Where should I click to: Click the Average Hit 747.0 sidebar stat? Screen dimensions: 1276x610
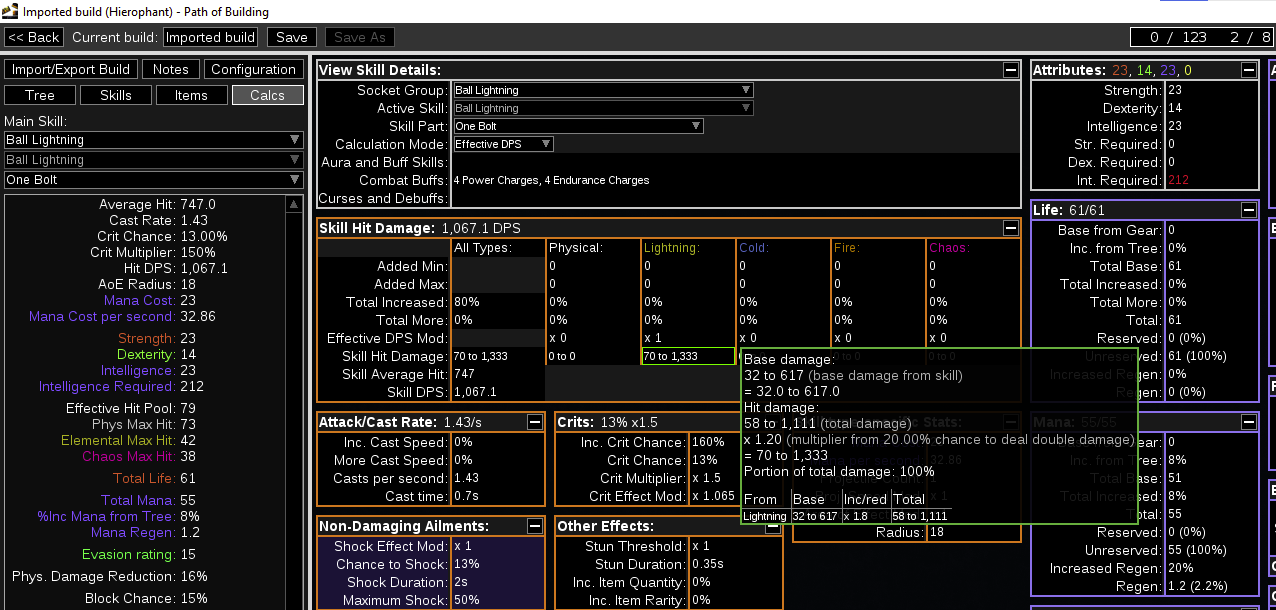point(157,204)
